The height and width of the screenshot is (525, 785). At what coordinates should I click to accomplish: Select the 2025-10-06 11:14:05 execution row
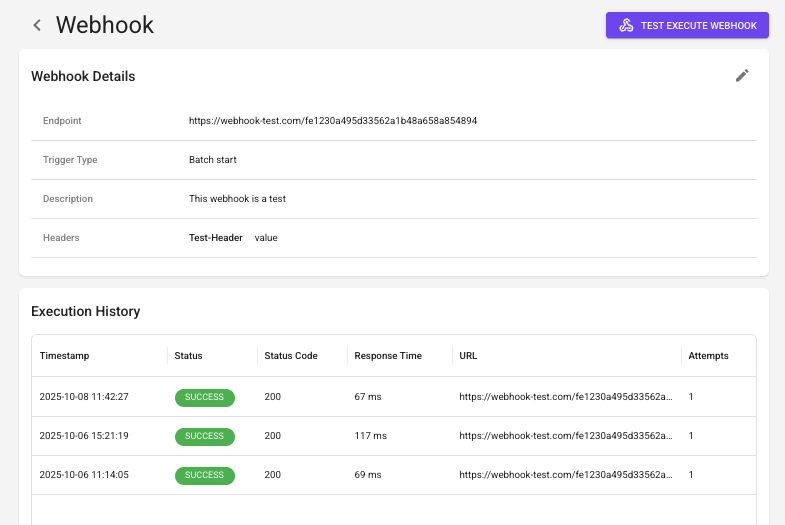[x=394, y=475]
